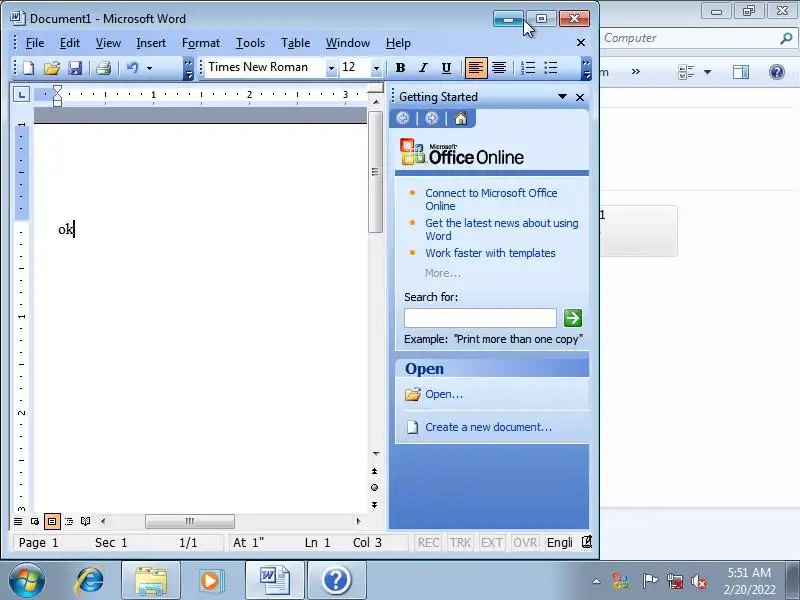Click the Search for input field
This screenshot has height=600, width=800.
(x=480, y=318)
